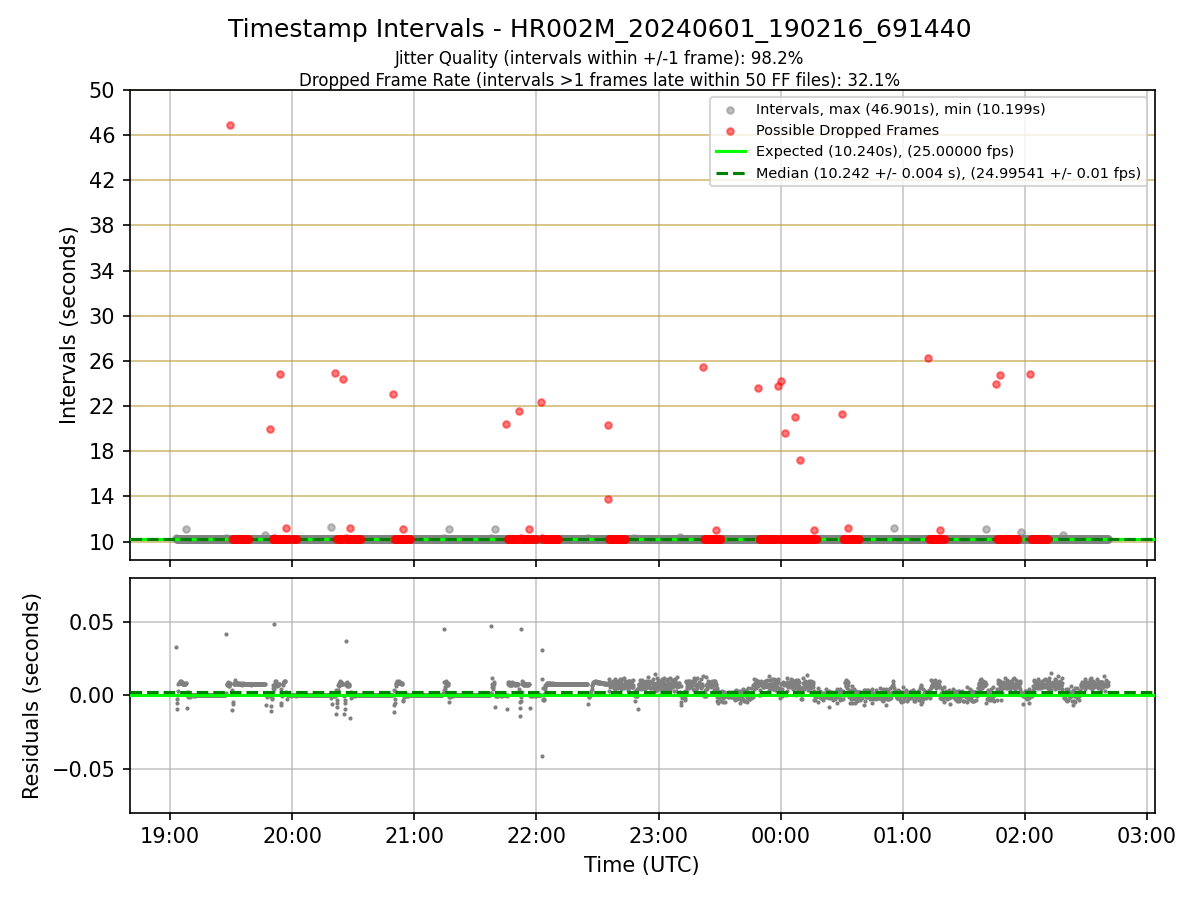Click the dashed green line sample in the legend
Screen dimensions: 1200x900
[731, 173]
